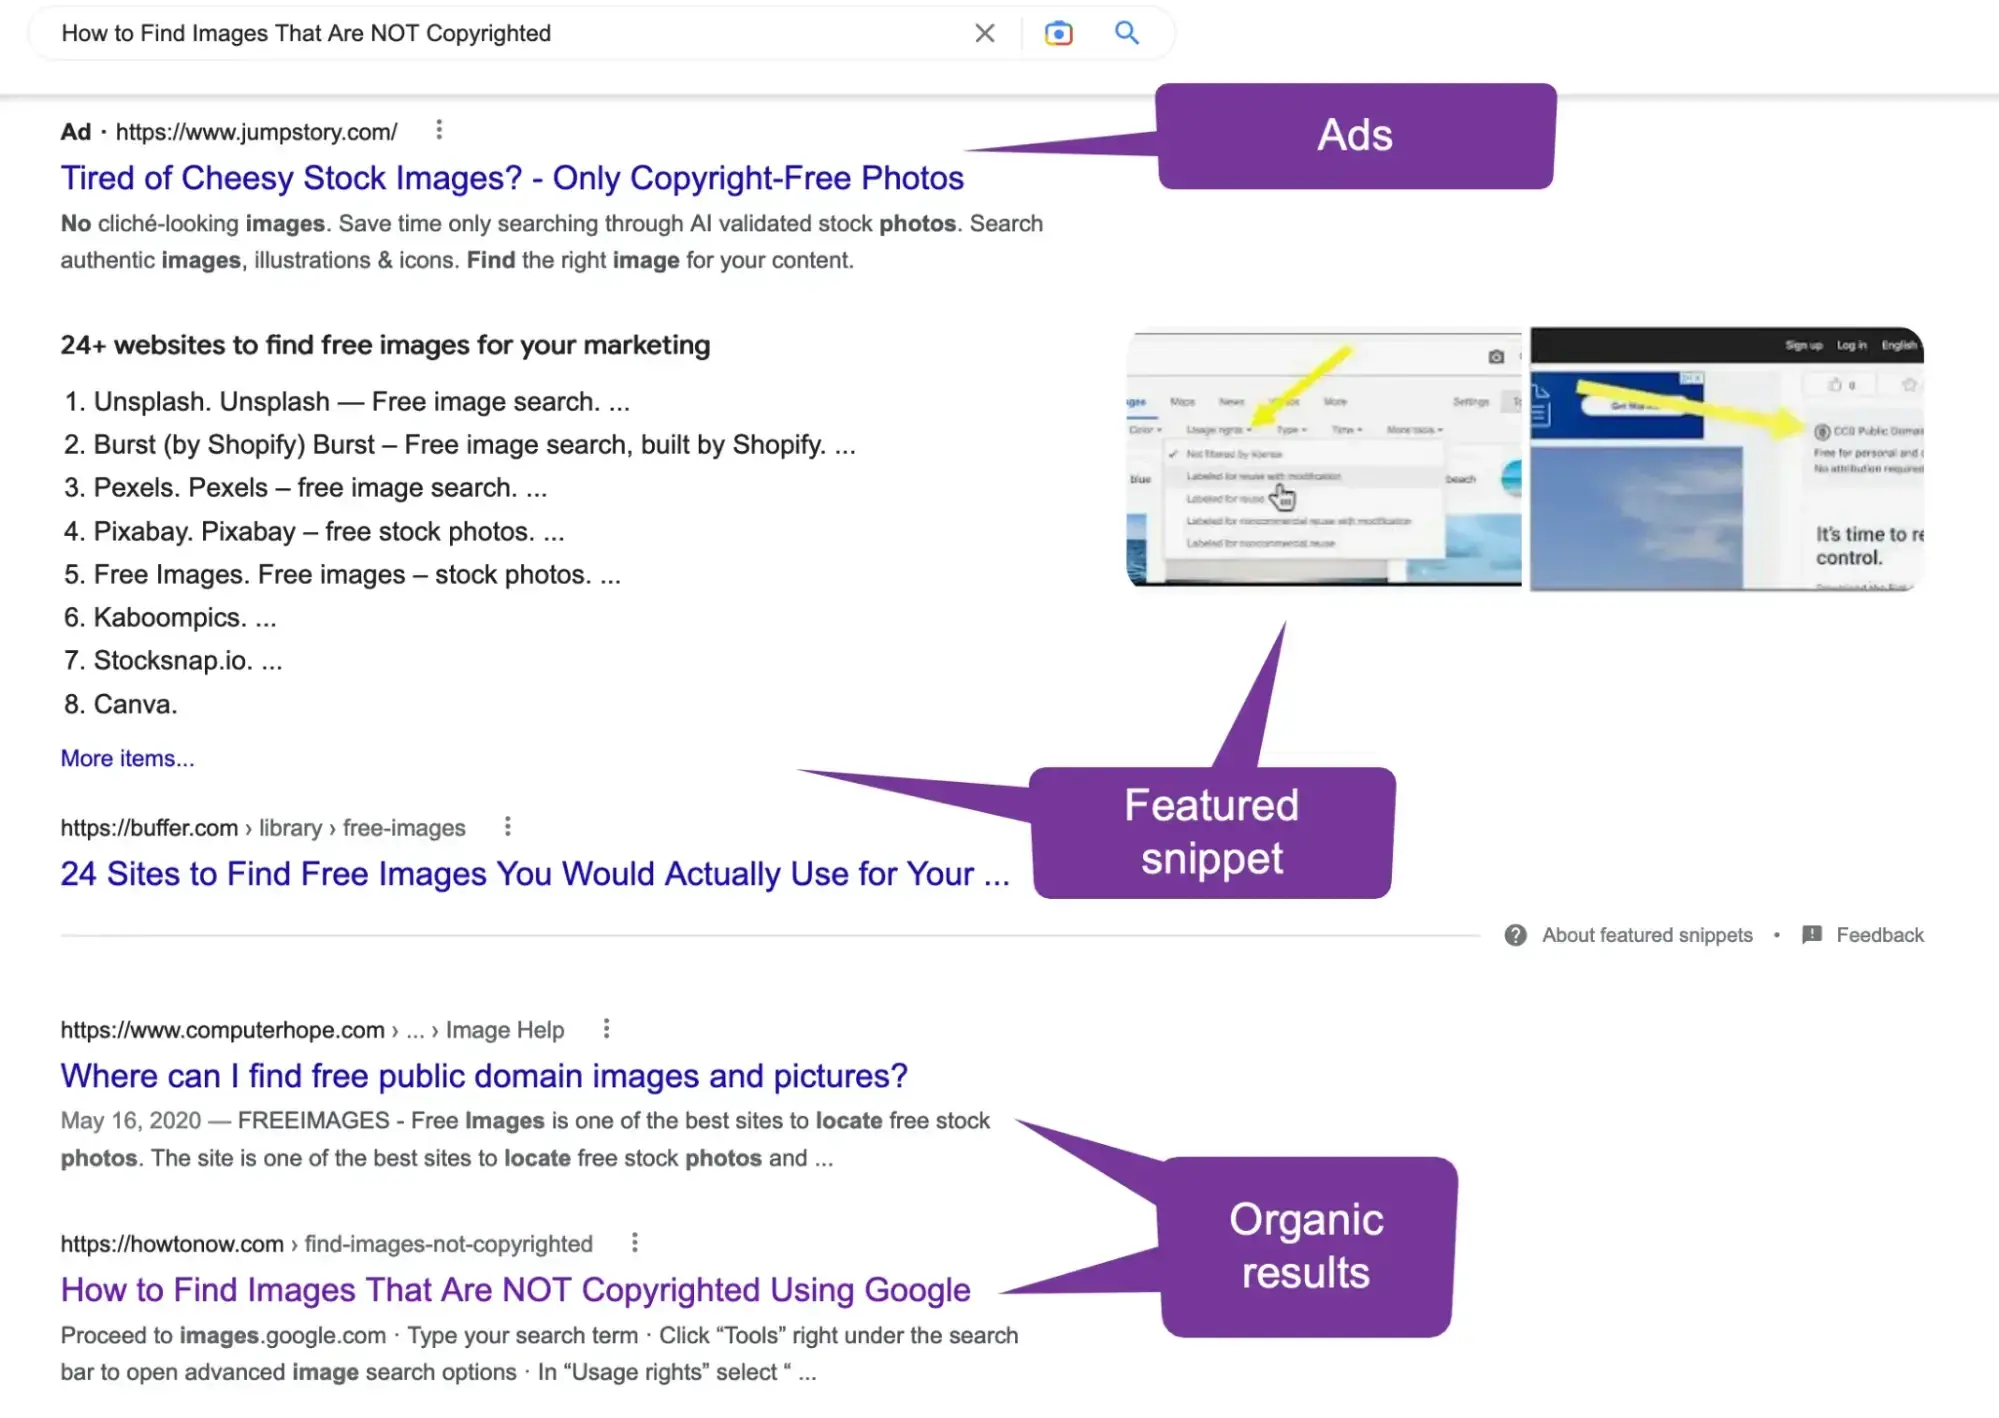Click the question mark icon before About featured snippets
The height and width of the screenshot is (1418, 1999).
(x=1516, y=935)
